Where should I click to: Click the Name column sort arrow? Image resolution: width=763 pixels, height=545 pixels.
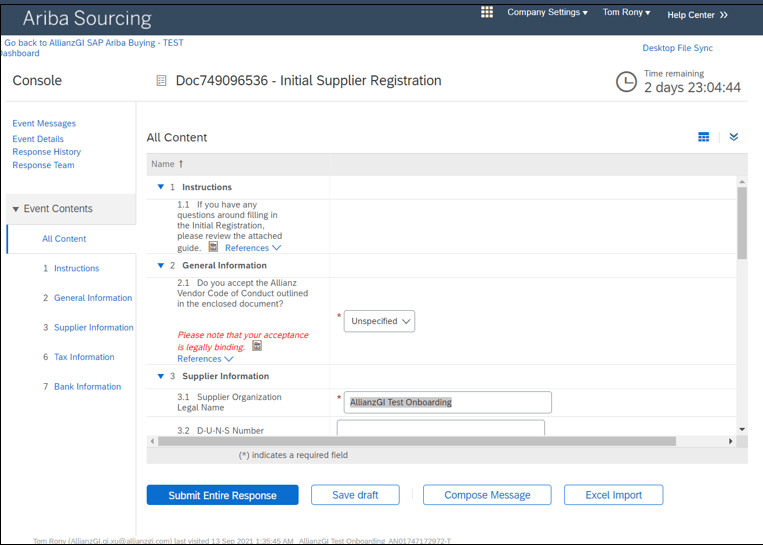[181, 164]
